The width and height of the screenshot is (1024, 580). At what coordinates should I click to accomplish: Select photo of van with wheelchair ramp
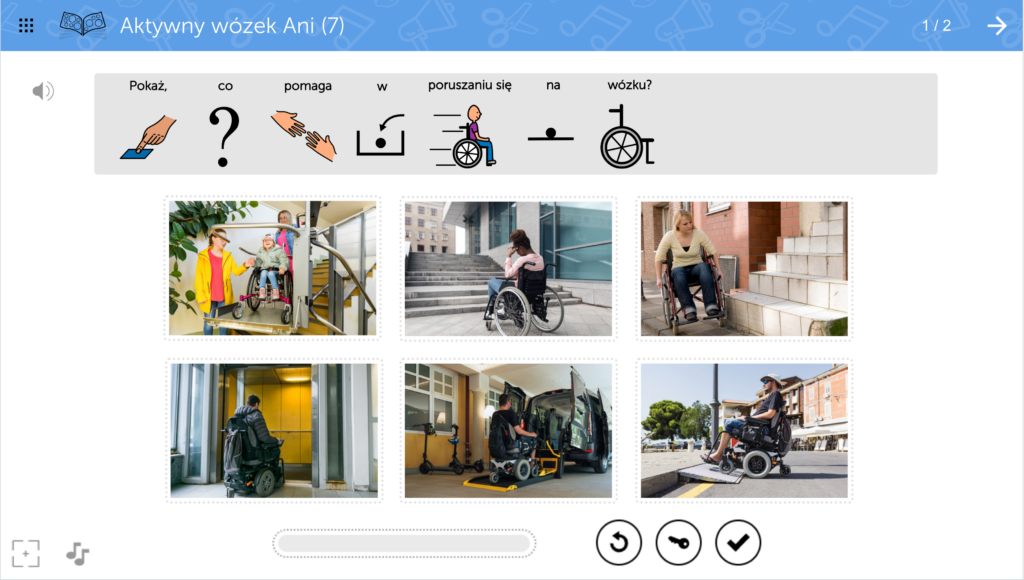pyautogui.click(x=508, y=430)
